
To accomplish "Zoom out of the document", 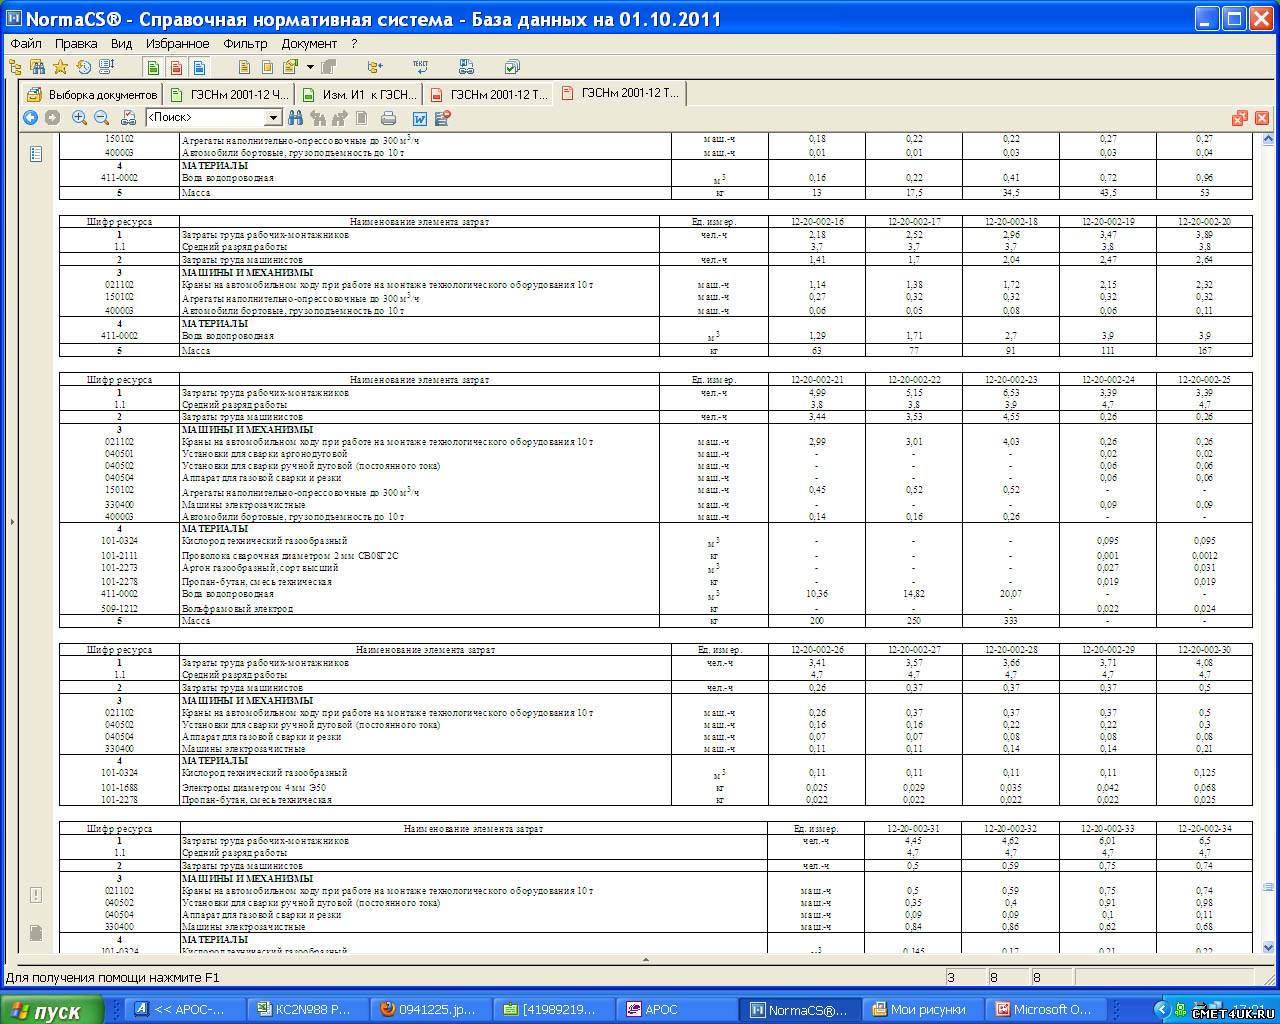I will tap(101, 118).
